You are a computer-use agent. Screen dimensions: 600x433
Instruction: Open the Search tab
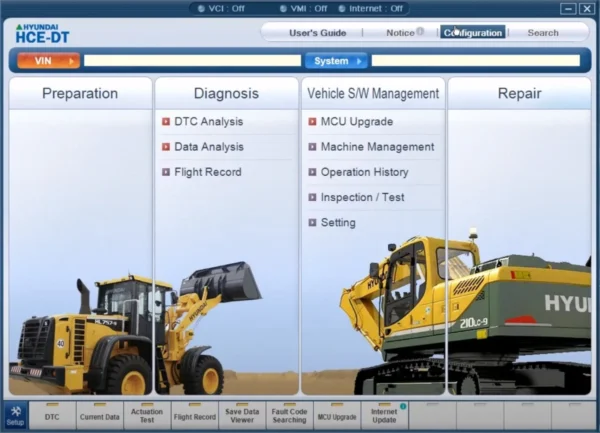pos(543,33)
